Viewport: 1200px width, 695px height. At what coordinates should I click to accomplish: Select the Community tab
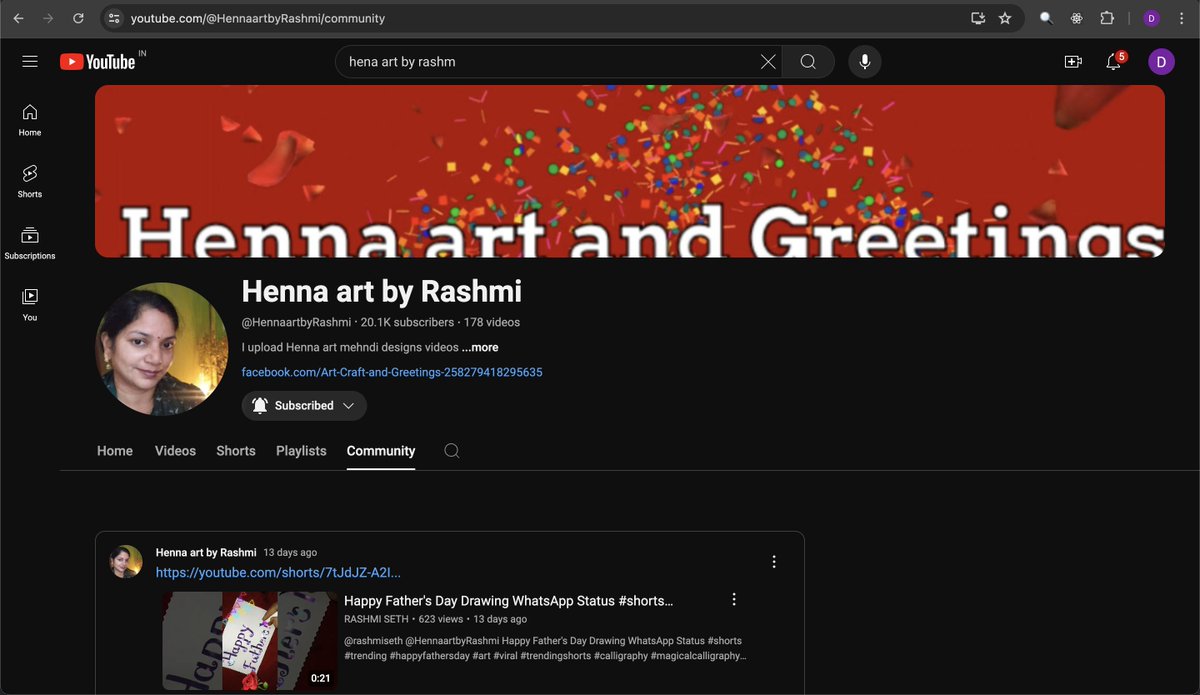pos(381,451)
